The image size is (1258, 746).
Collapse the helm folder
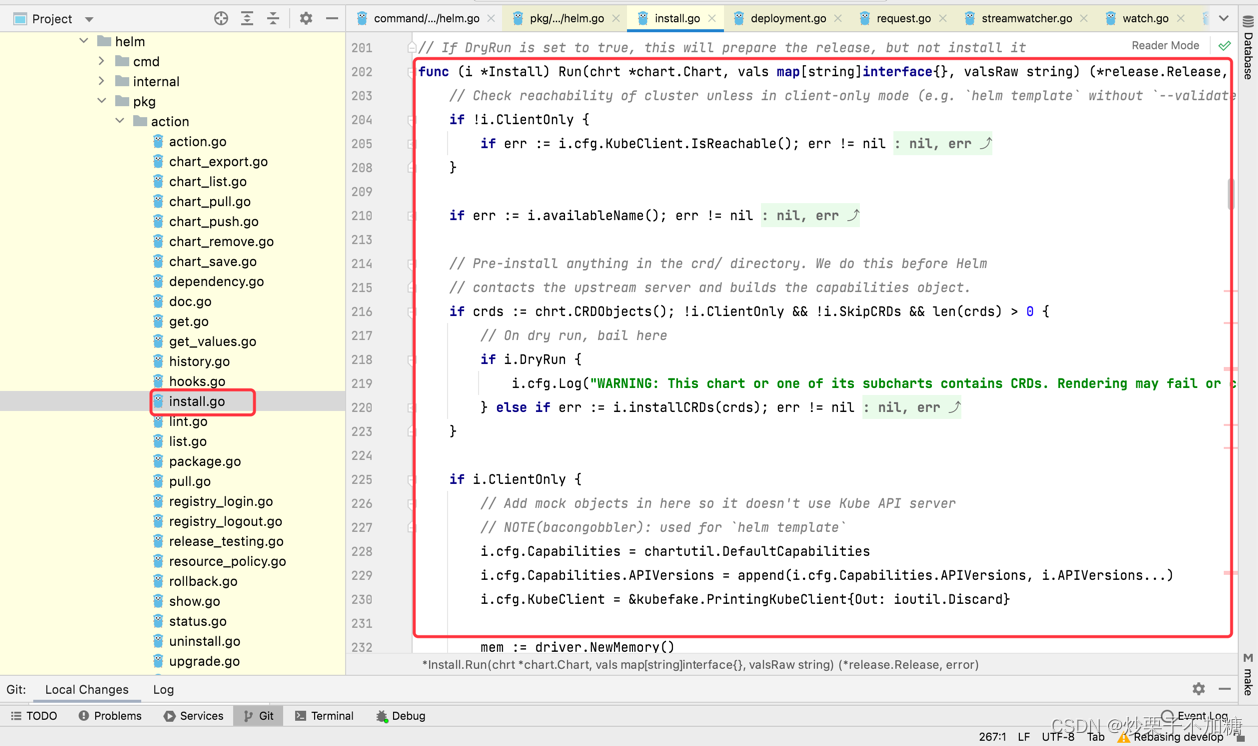[84, 41]
